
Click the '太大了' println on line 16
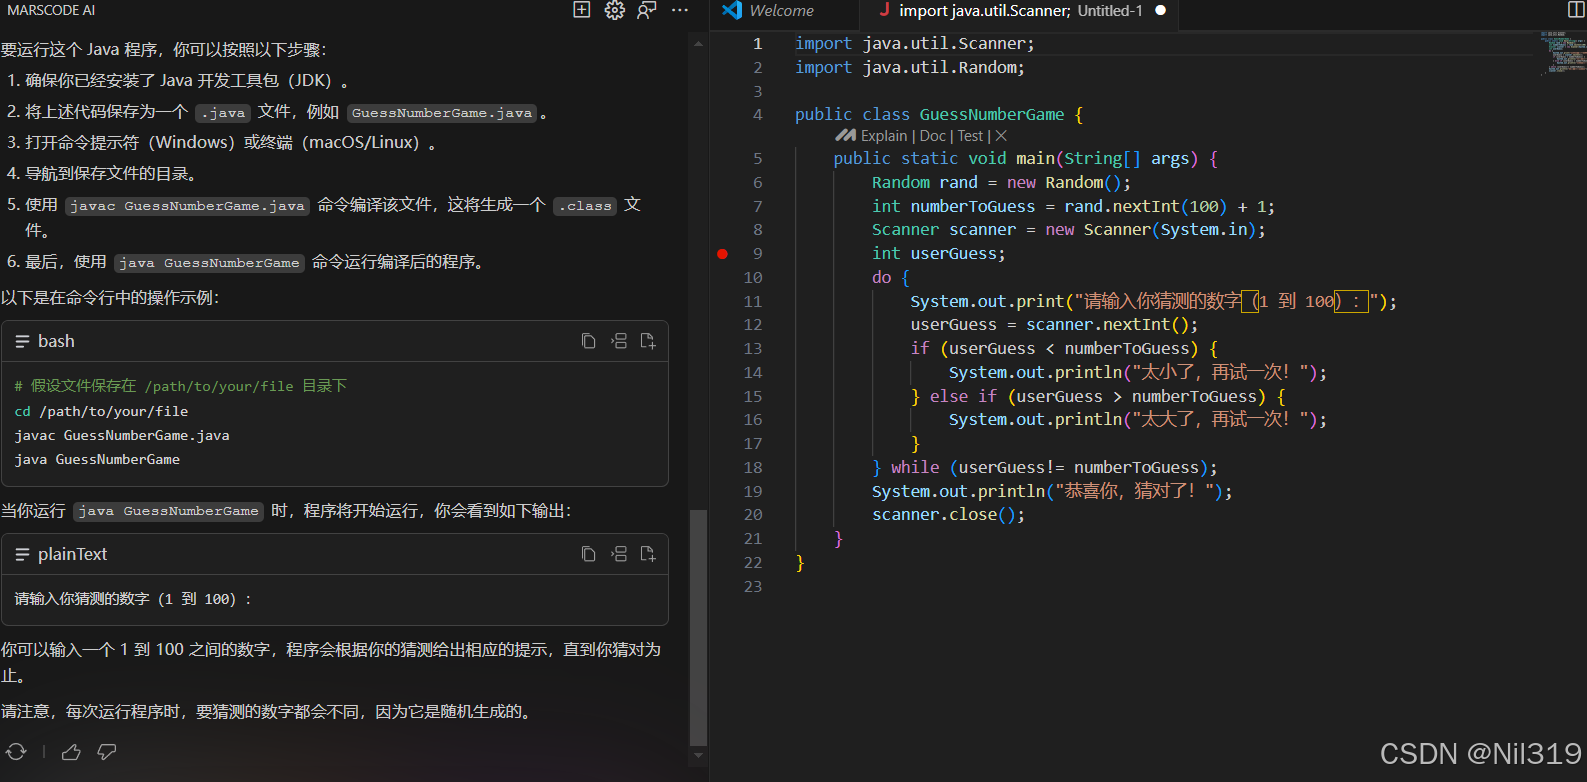[x=1138, y=420]
